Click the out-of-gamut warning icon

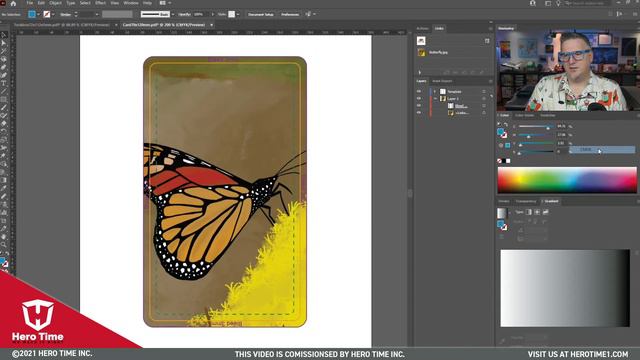tap(501, 145)
